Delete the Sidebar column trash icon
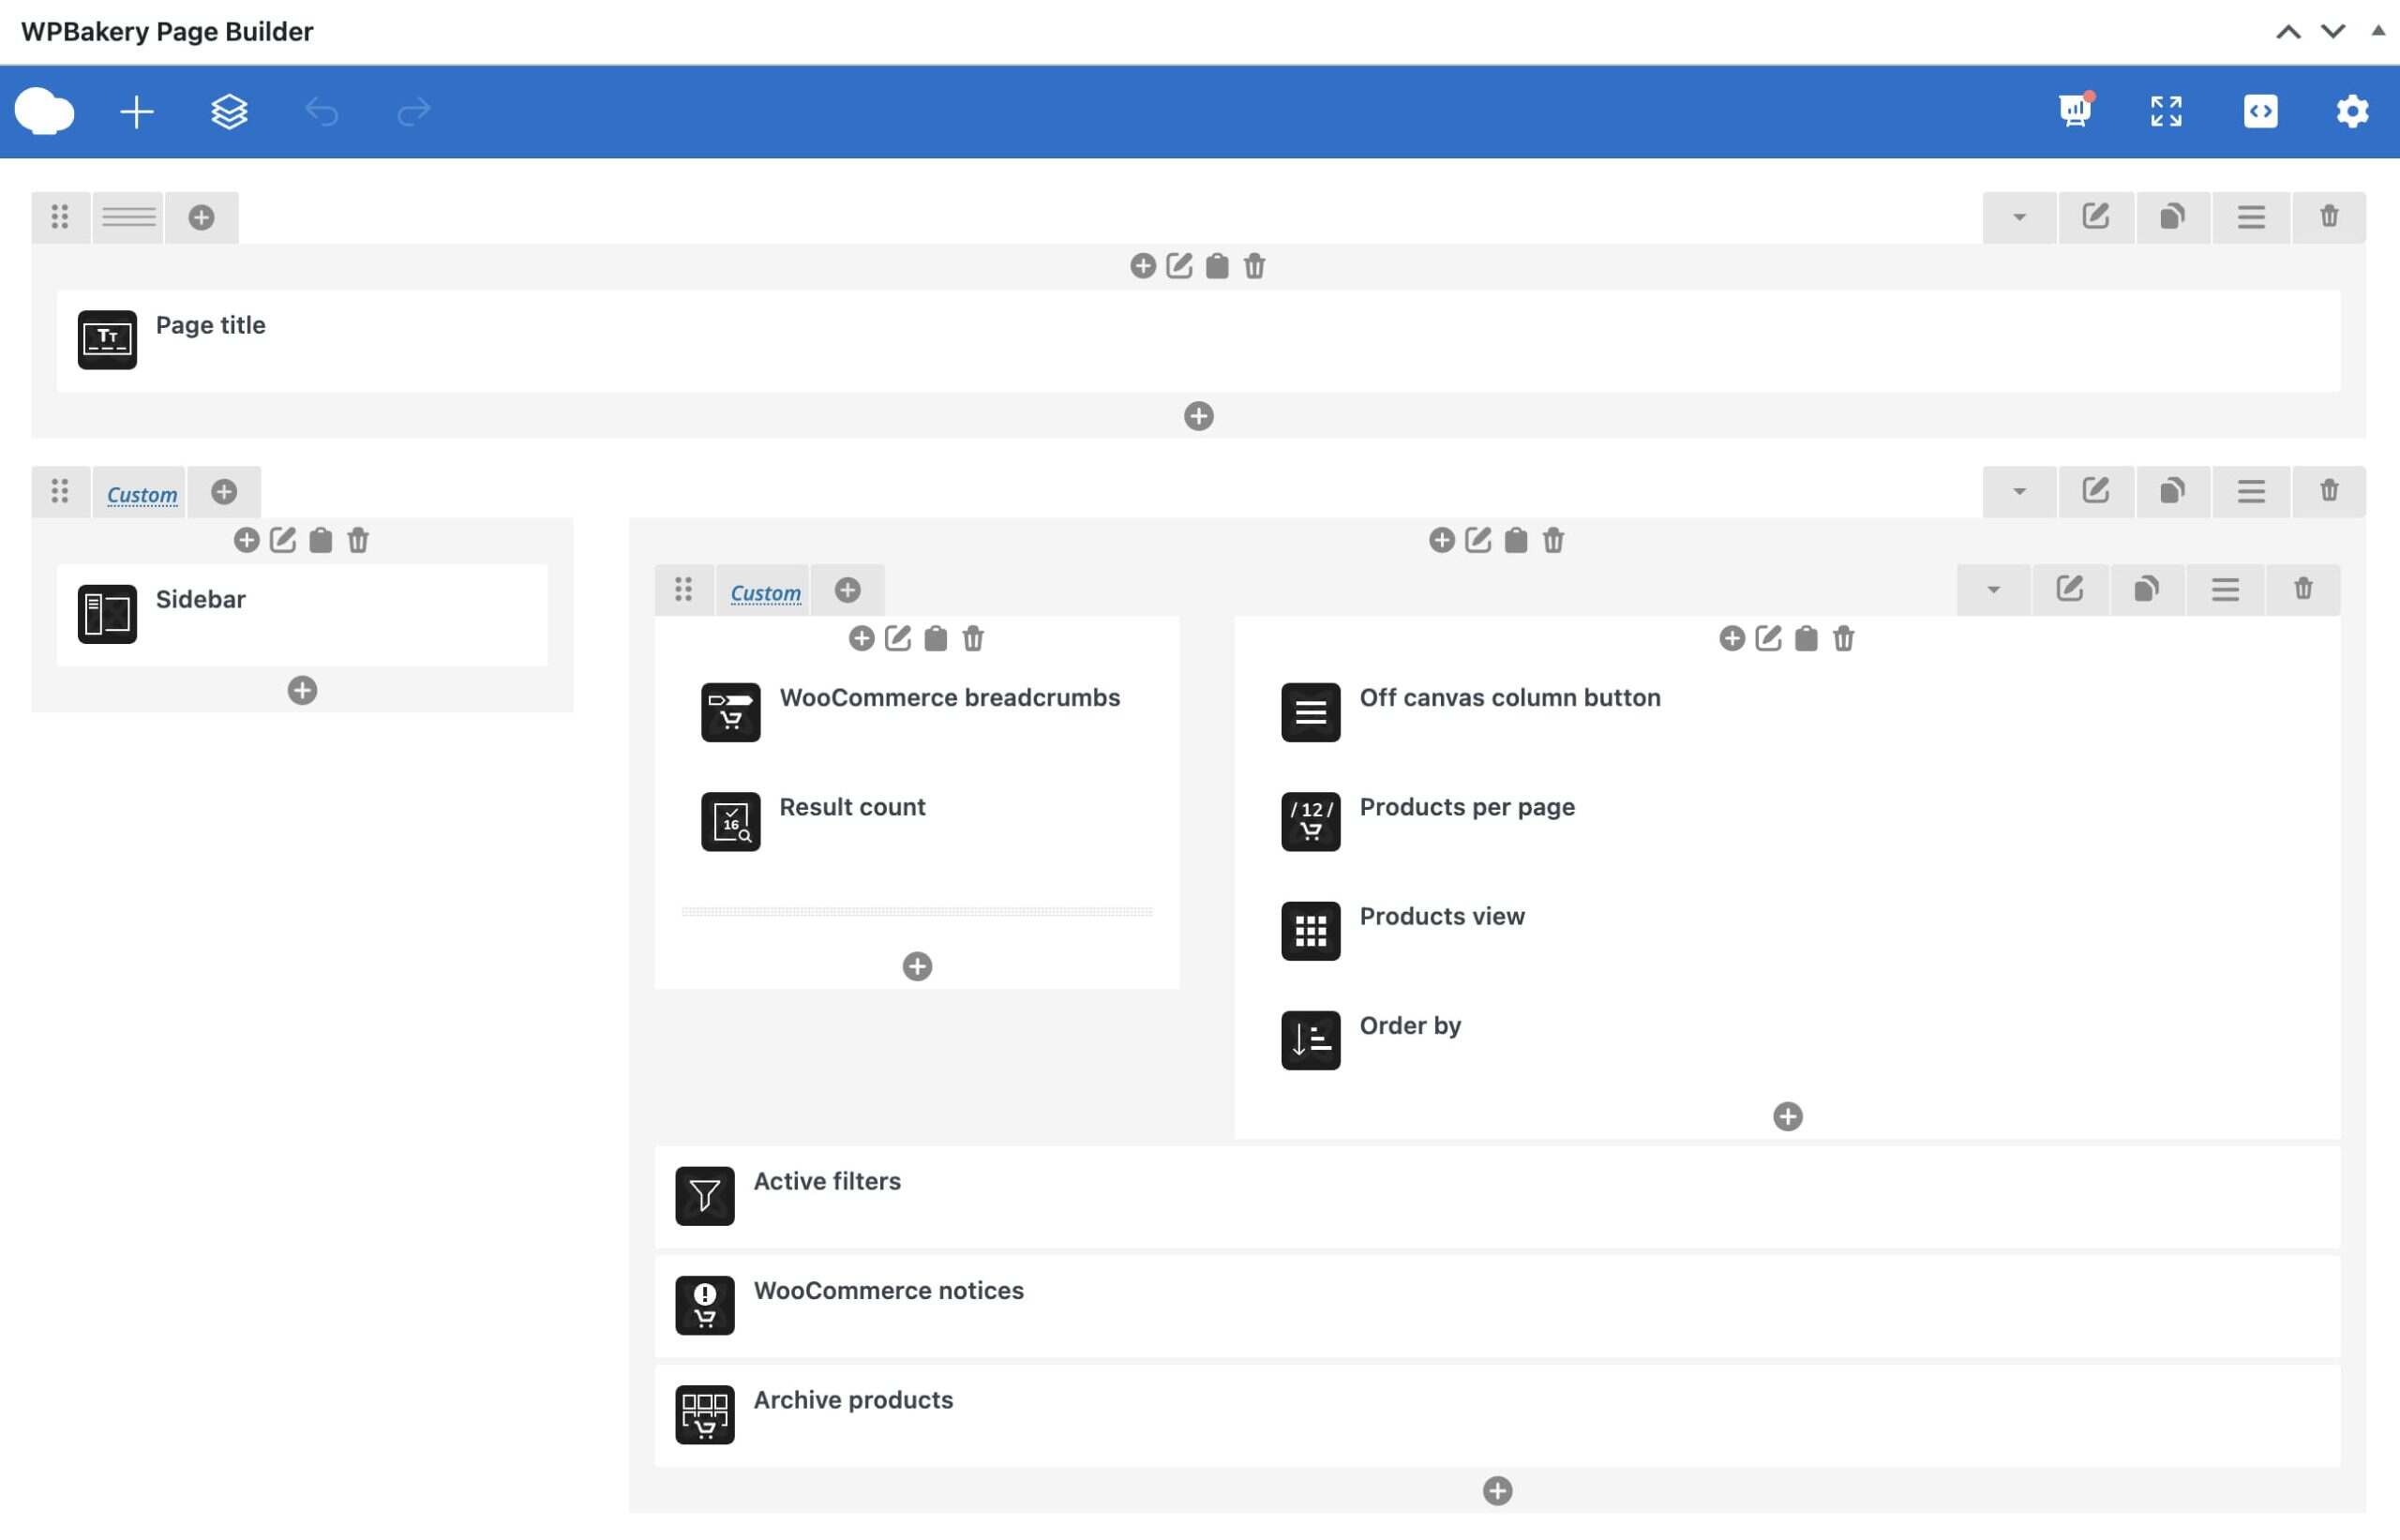 tap(358, 540)
